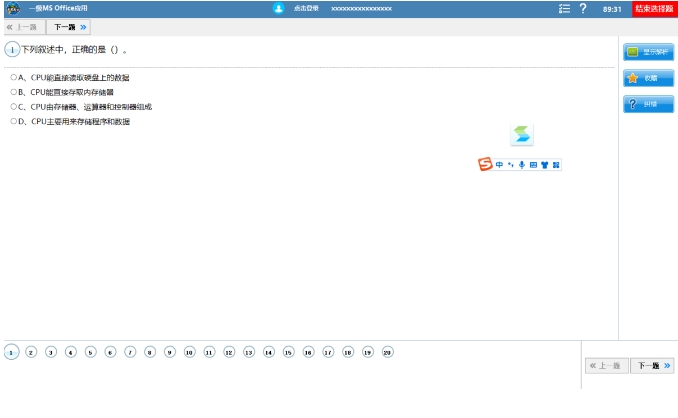This screenshot has height=418, width=678.
Task: Jump to question 16 in navigator
Action: pos(308,352)
